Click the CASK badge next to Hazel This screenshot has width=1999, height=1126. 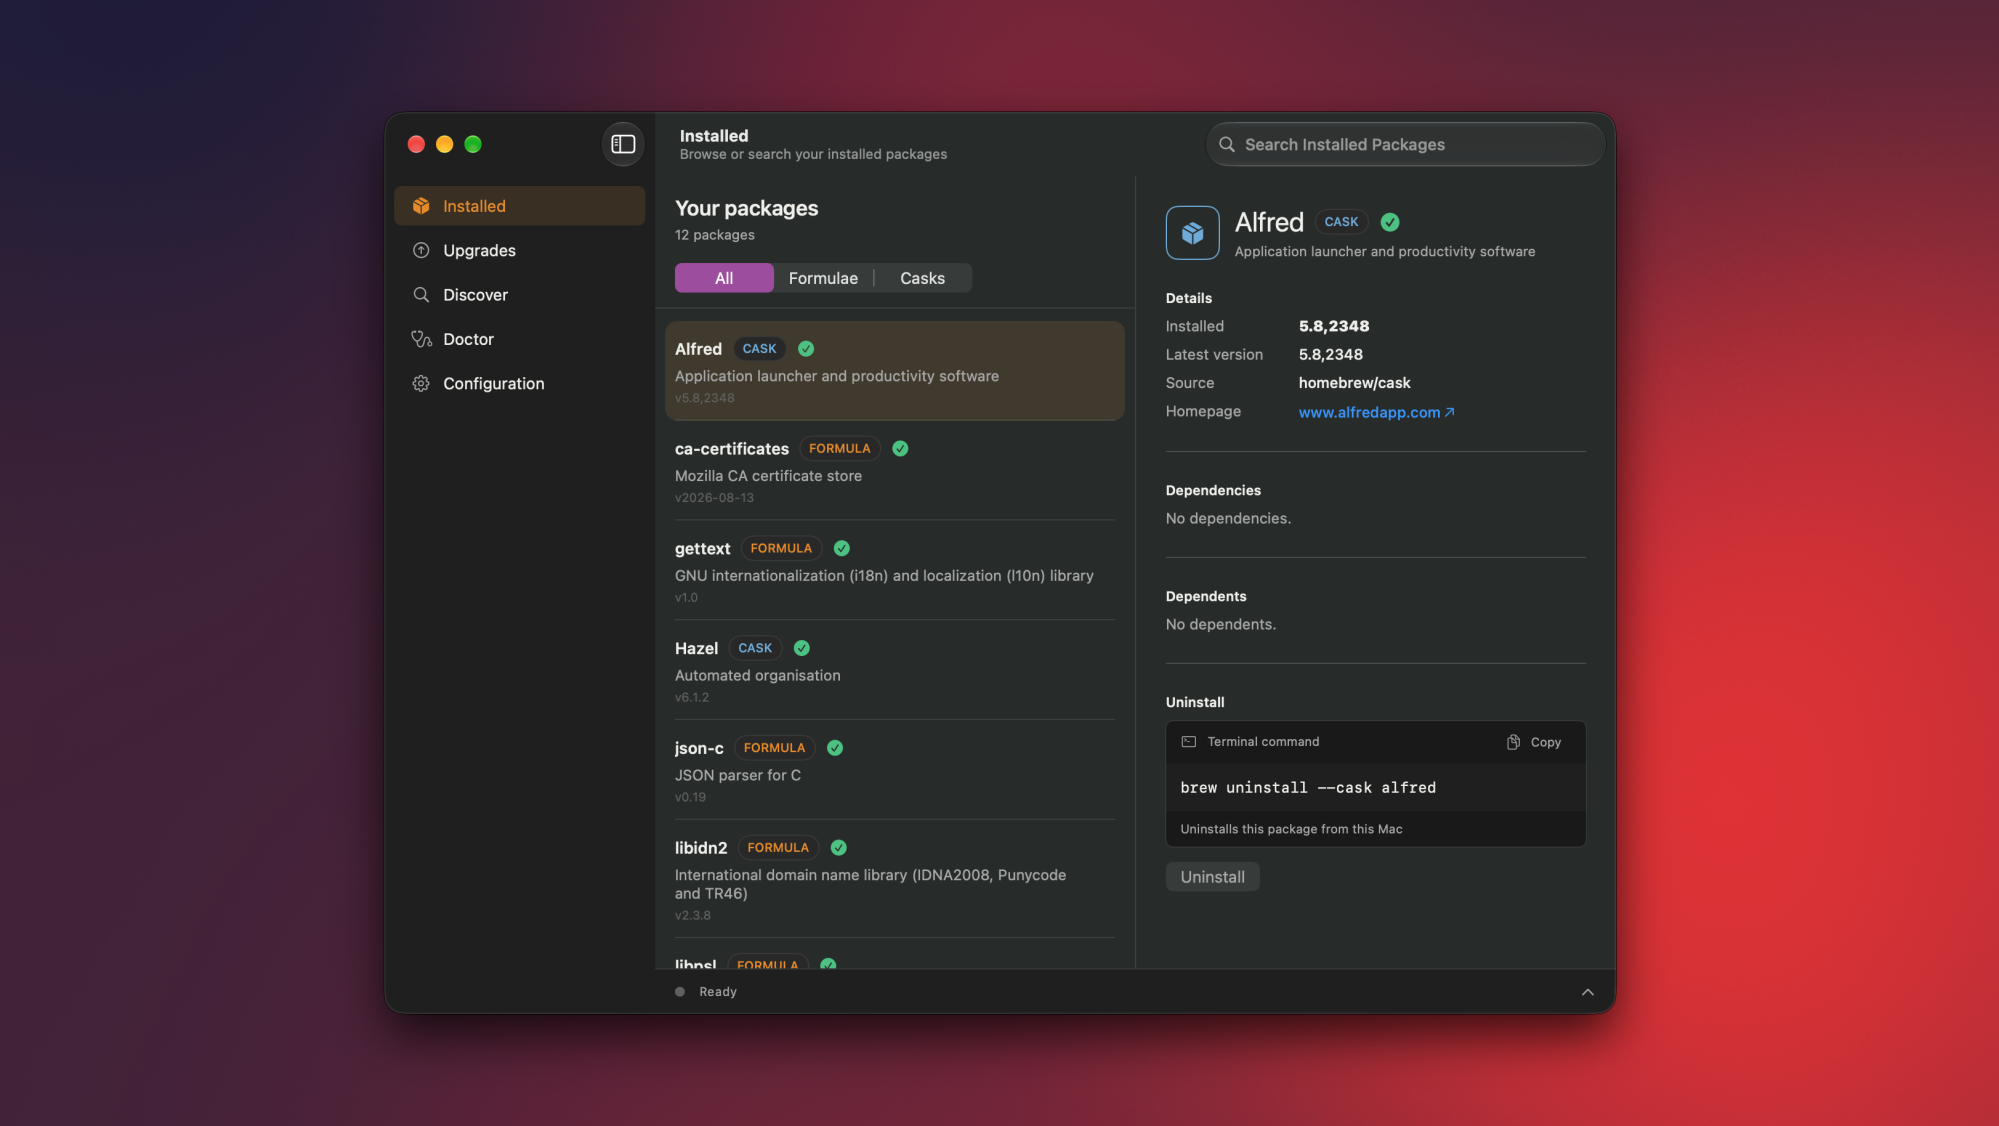click(x=755, y=648)
